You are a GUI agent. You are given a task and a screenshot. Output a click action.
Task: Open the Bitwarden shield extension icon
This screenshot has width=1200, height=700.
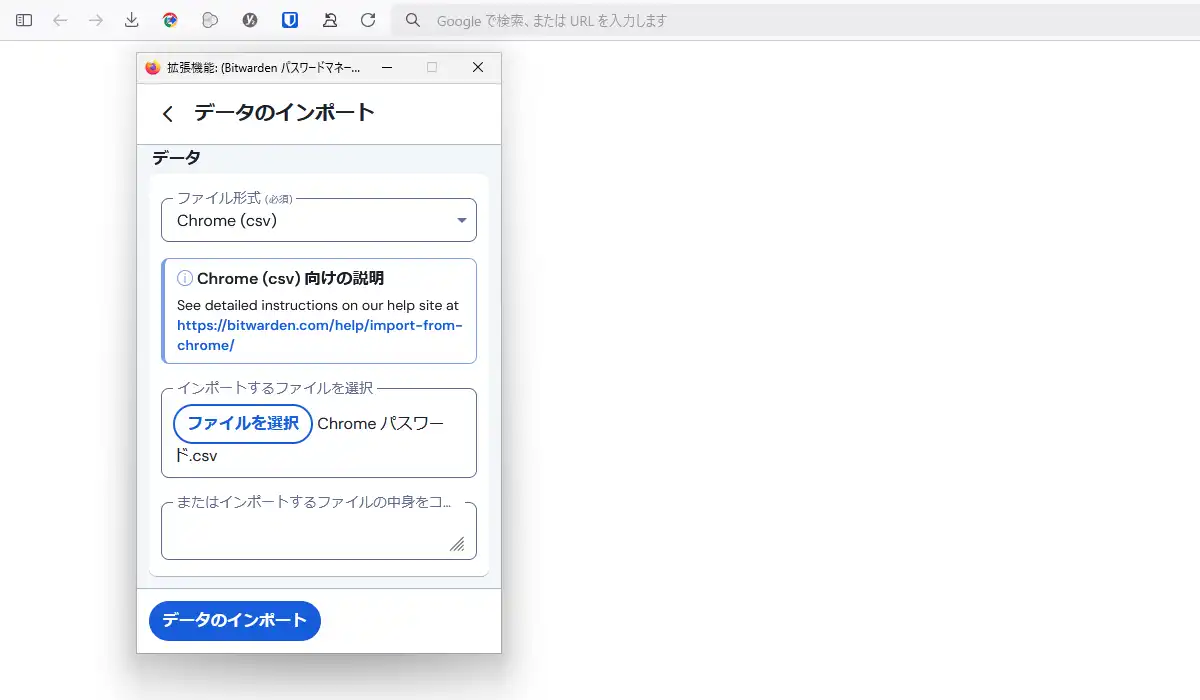(290, 20)
